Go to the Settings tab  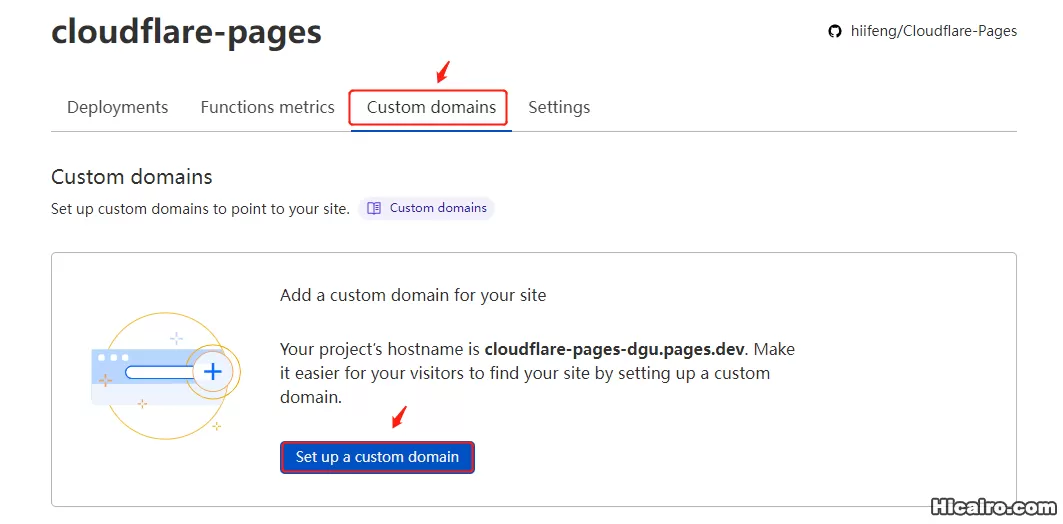(559, 107)
